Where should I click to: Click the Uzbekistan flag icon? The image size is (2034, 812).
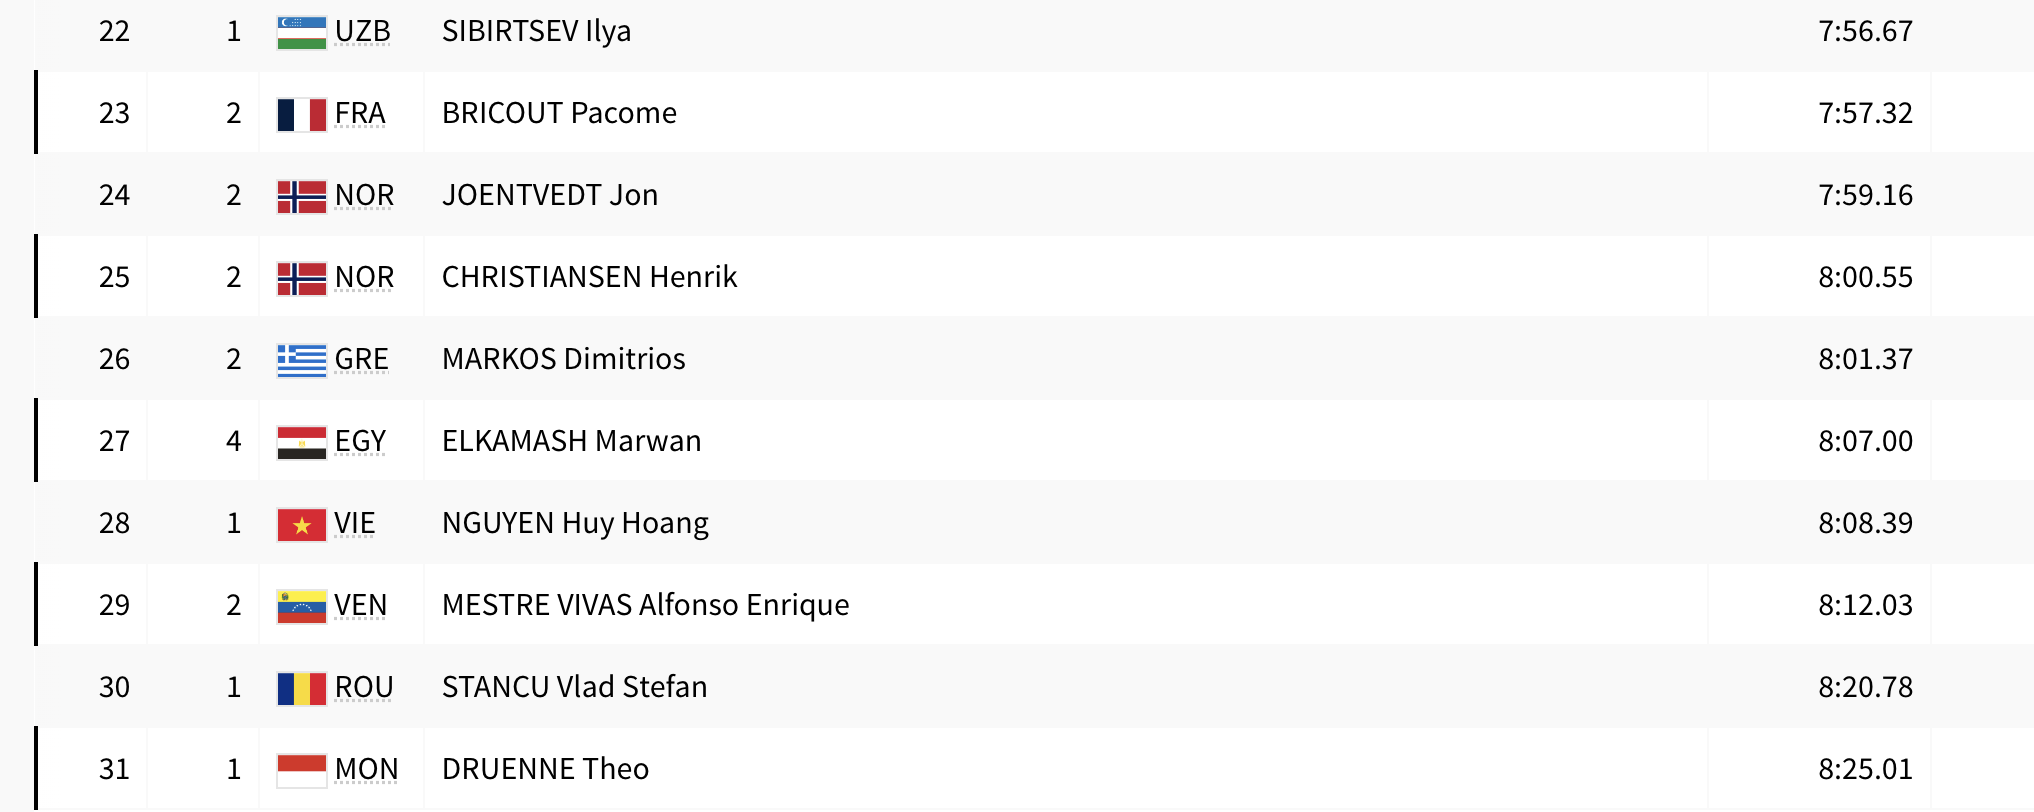[301, 33]
